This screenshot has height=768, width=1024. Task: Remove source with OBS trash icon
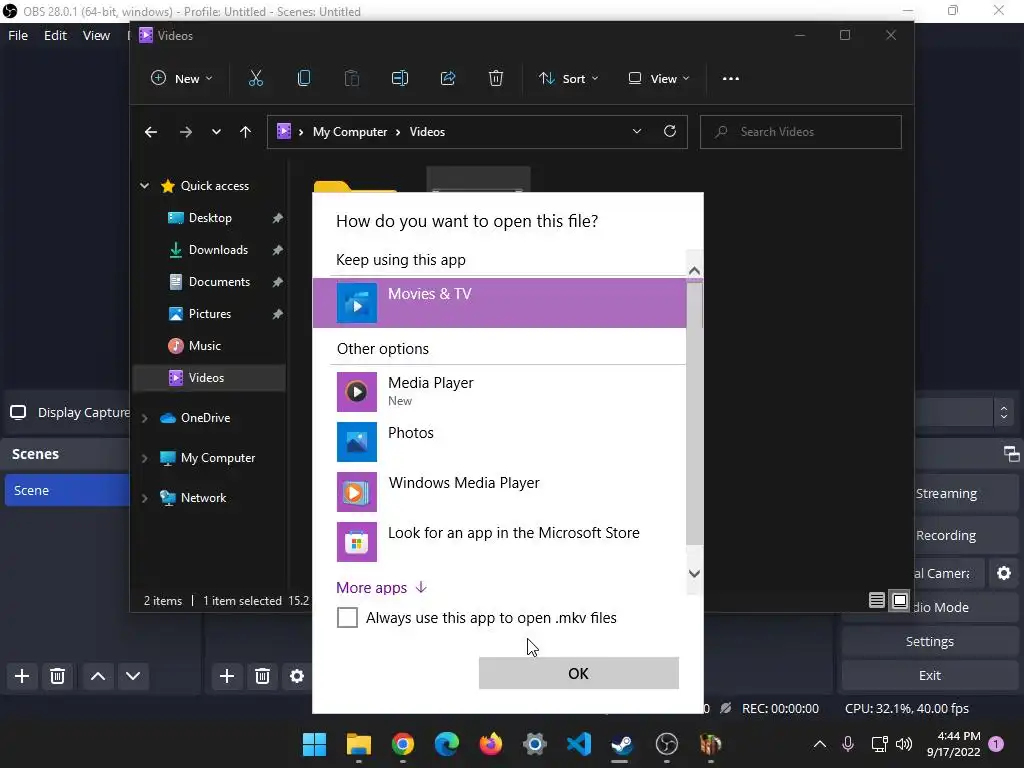tap(263, 676)
